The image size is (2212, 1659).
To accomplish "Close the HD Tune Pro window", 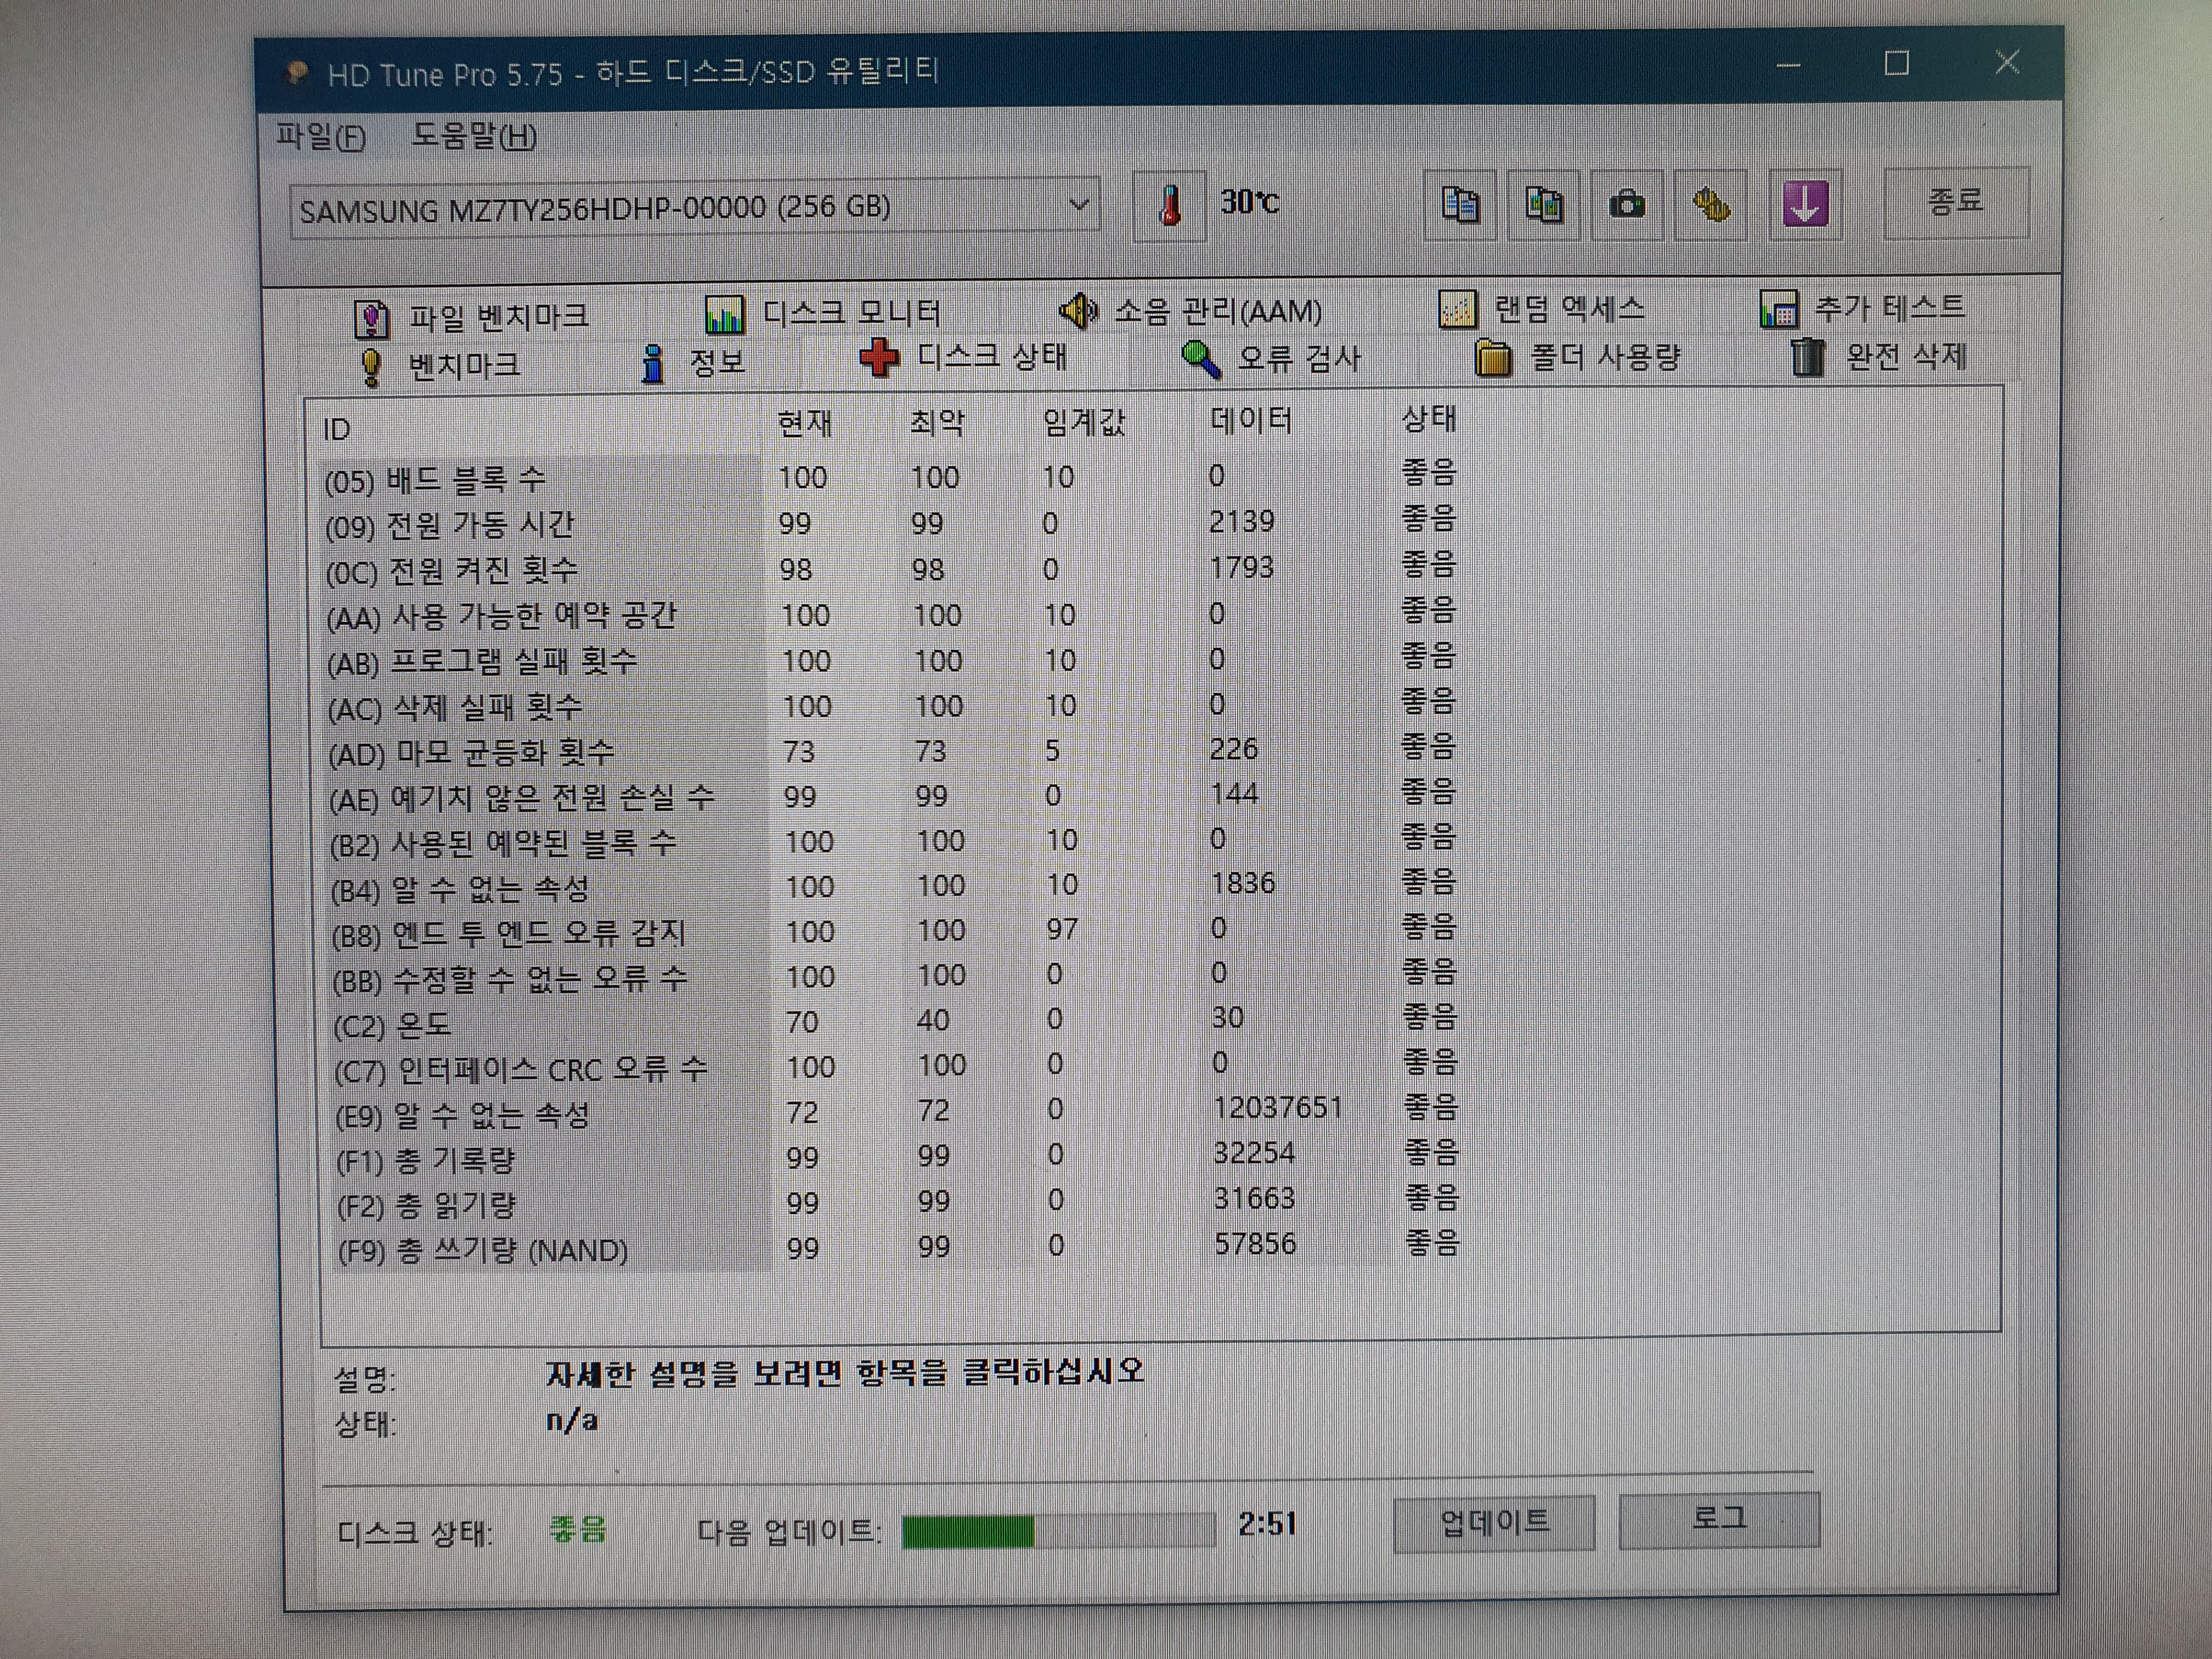I will tap(2006, 62).
